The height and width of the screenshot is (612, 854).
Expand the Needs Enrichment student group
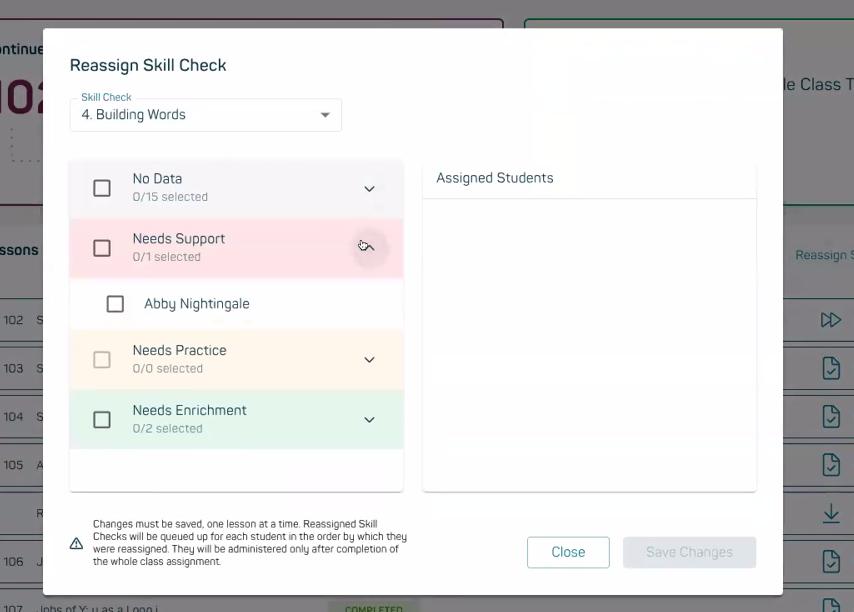[x=369, y=419]
